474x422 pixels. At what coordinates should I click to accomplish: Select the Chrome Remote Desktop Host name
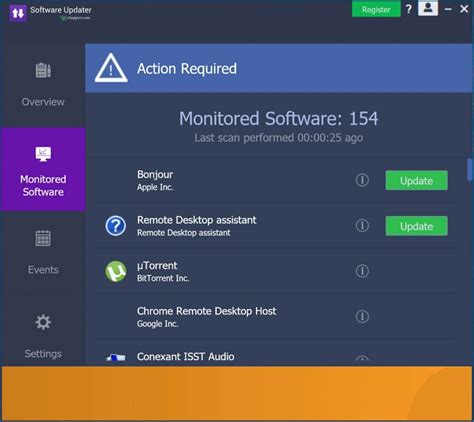[x=206, y=311]
